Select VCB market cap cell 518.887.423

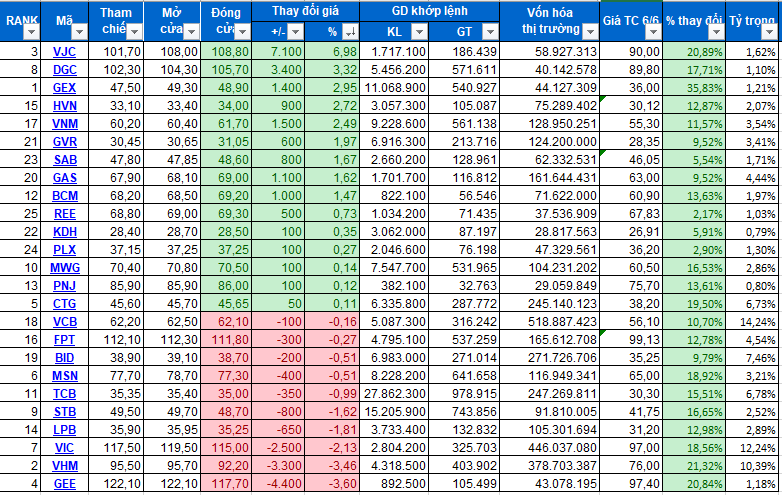(549, 322)
